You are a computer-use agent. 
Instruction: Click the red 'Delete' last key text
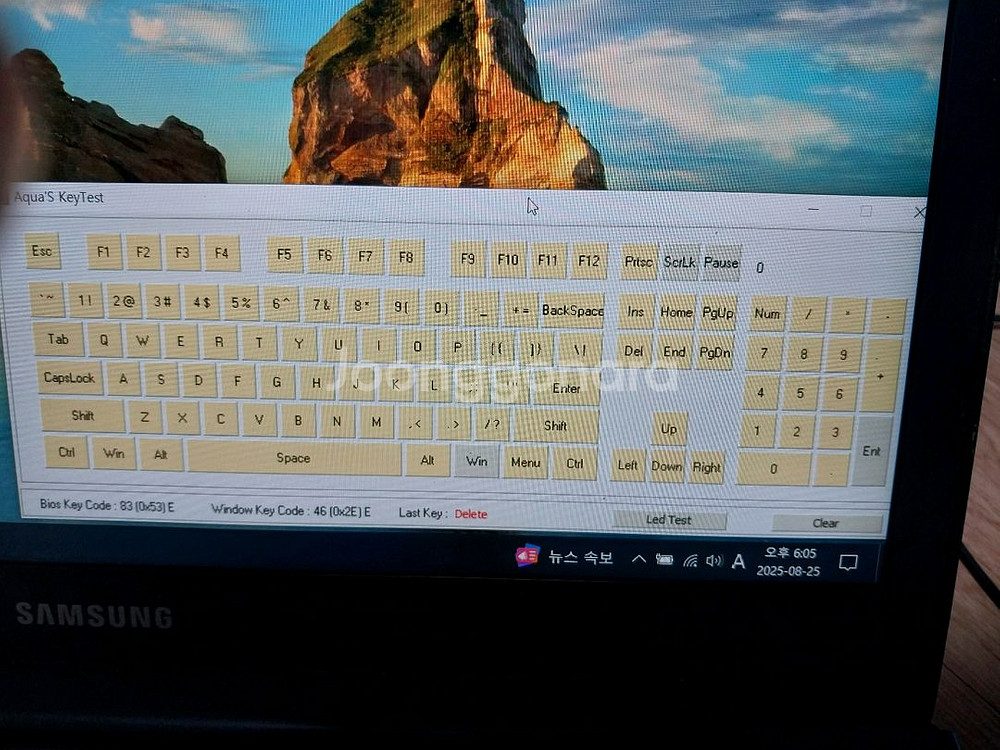coord(471,513)
